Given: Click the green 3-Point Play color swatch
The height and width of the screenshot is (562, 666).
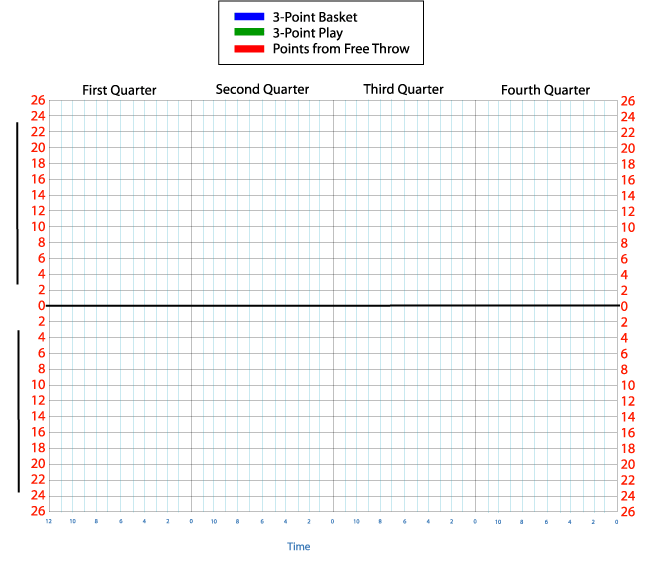Looking at the screenshot, I should 248,33.
